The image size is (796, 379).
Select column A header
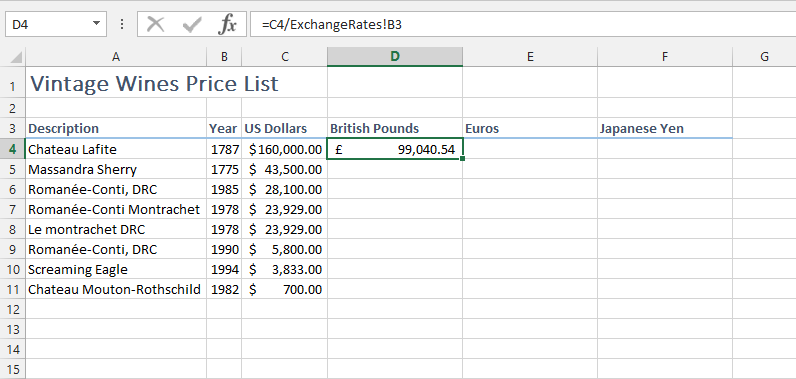[x=116, y=57]
